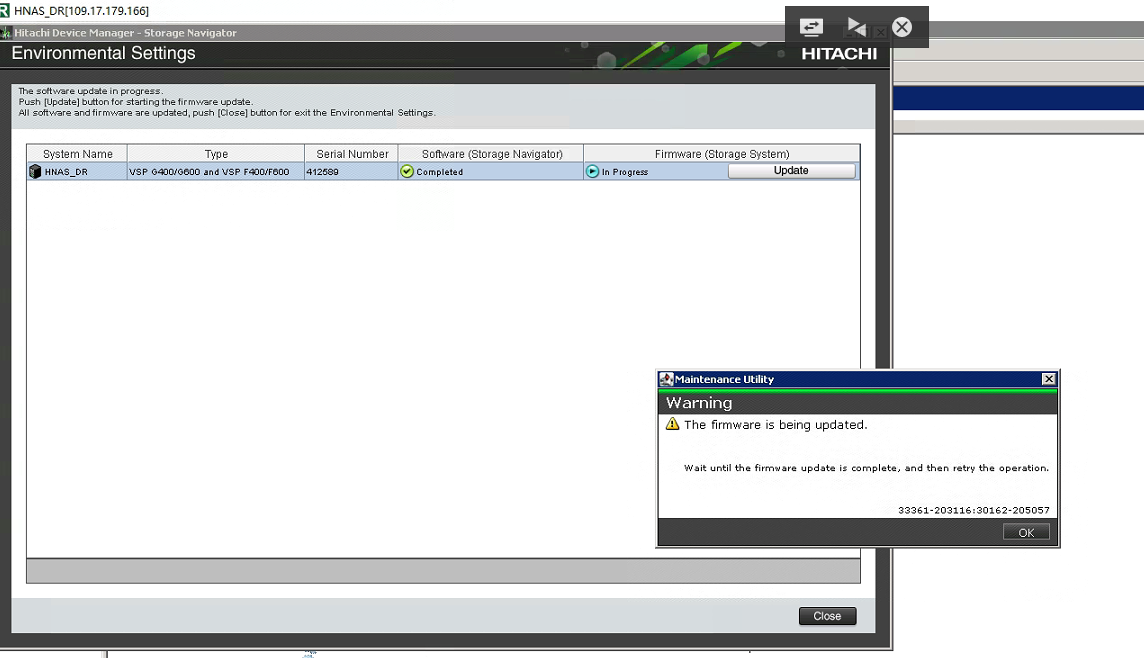This screenshot has width=1144, height=658.
Task: Click the Storage Navigator title bar icon
Action: click(x=6, y=33)
